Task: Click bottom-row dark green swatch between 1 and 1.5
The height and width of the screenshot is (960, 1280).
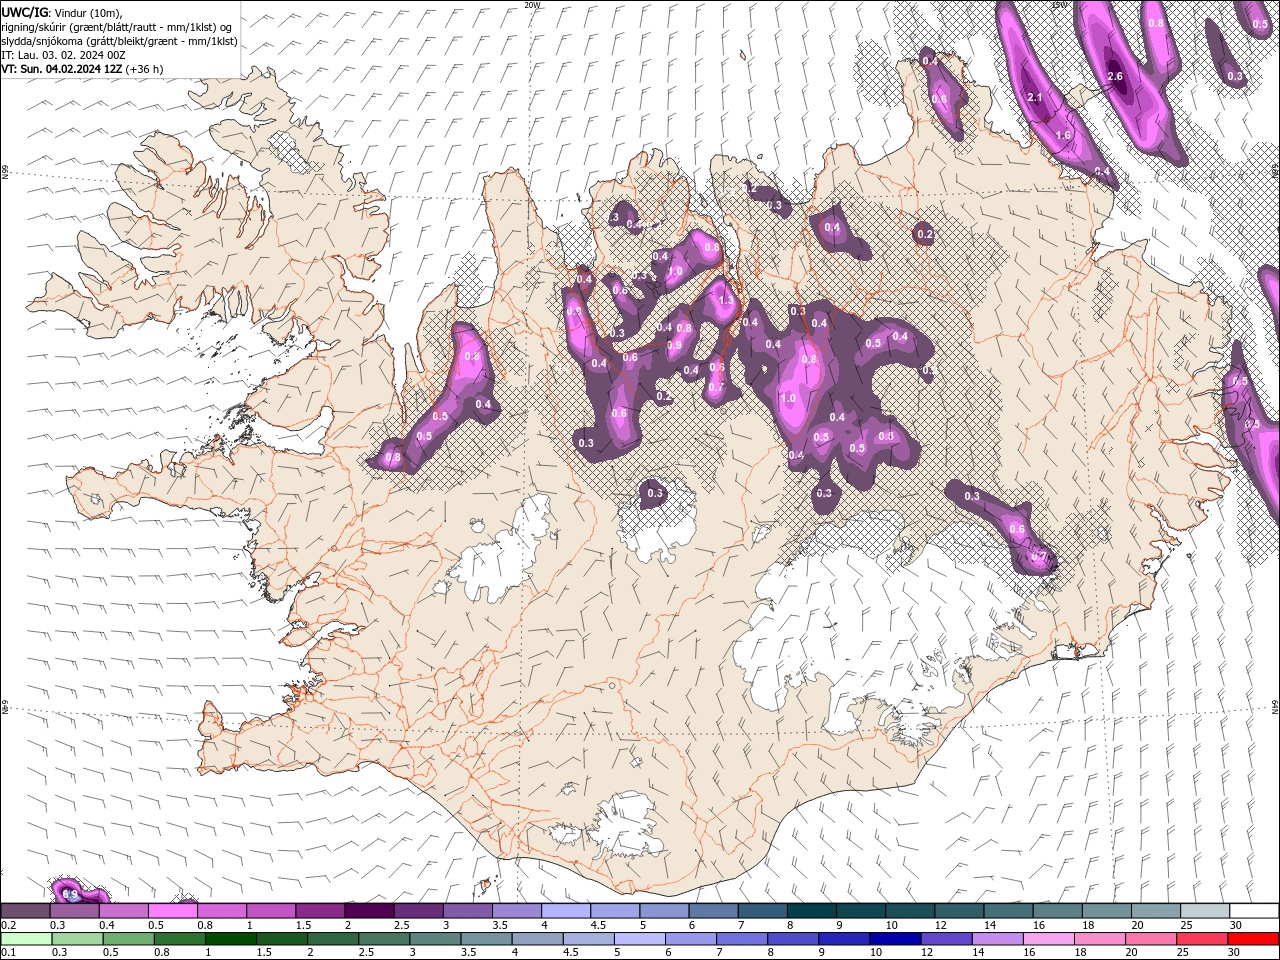Action: pos(231,939)
